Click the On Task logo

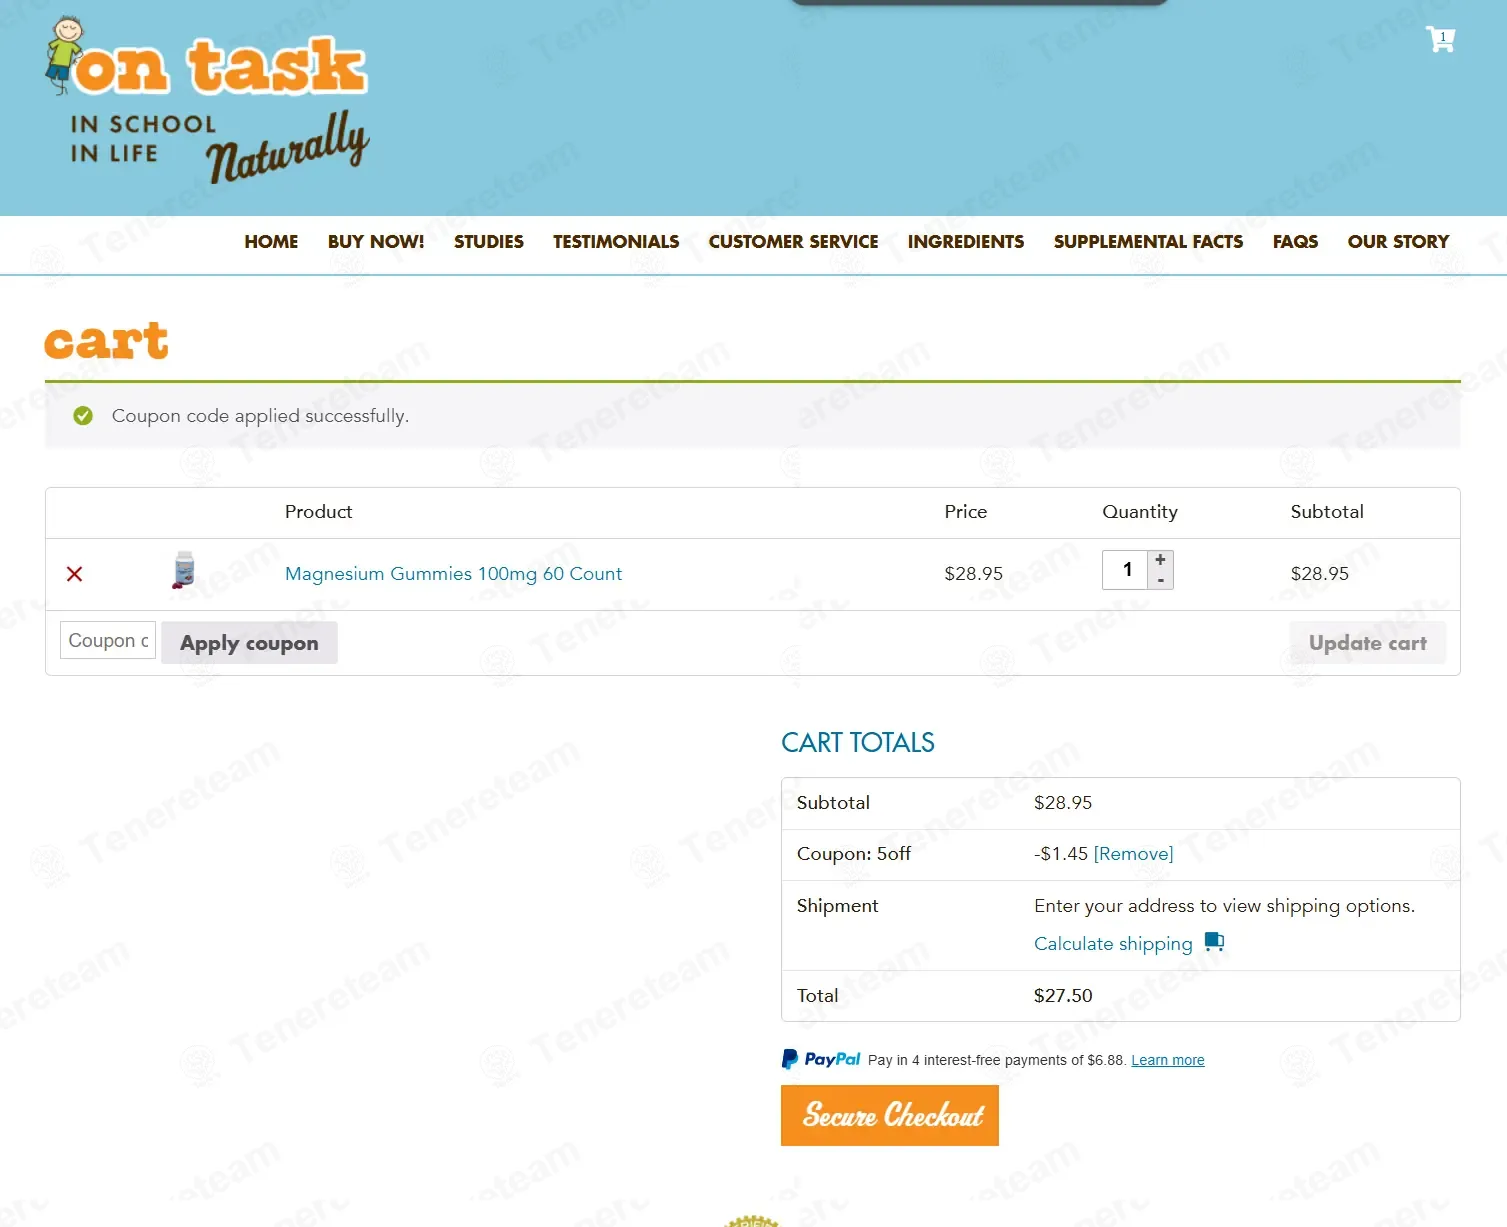[x=207, y=100]
